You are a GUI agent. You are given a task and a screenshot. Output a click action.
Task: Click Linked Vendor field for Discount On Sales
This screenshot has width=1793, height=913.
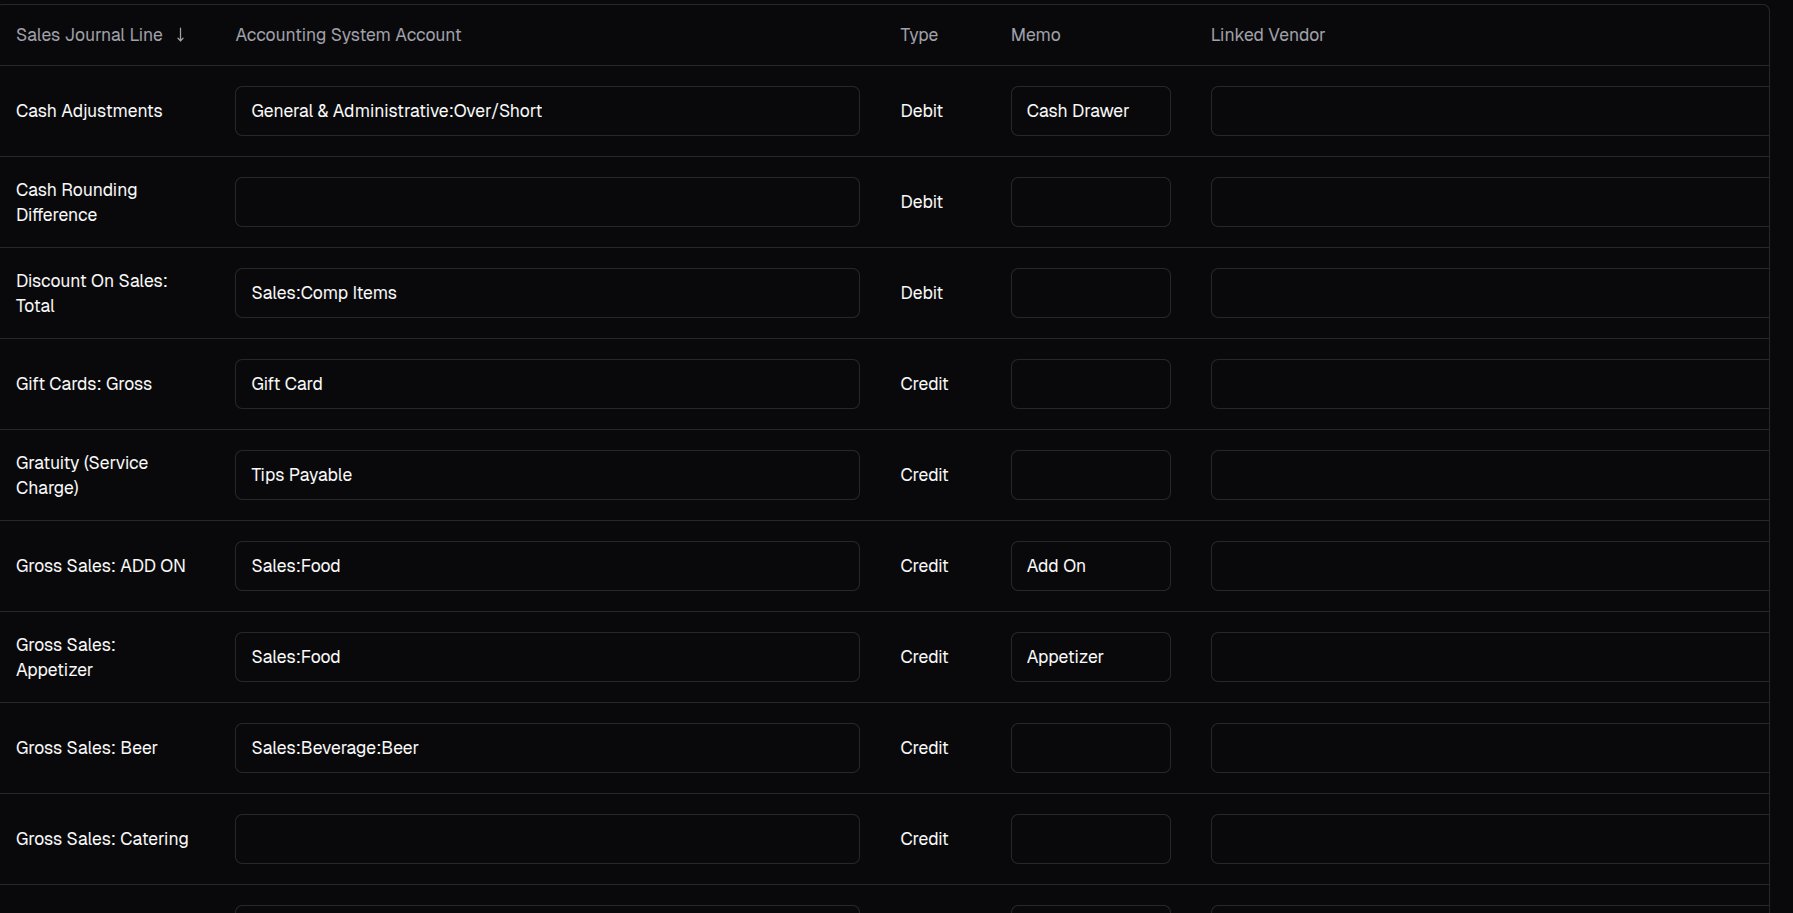[x=1490, y=293]
